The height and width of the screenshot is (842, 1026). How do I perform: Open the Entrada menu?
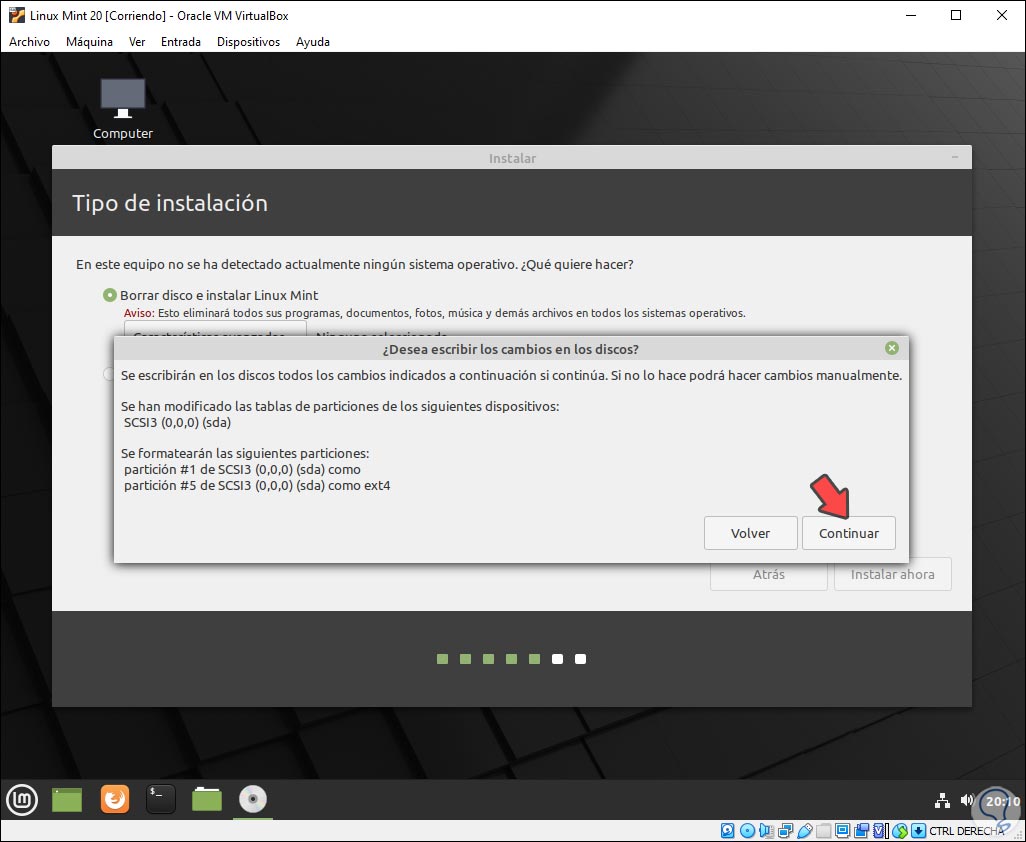point(181,42)
